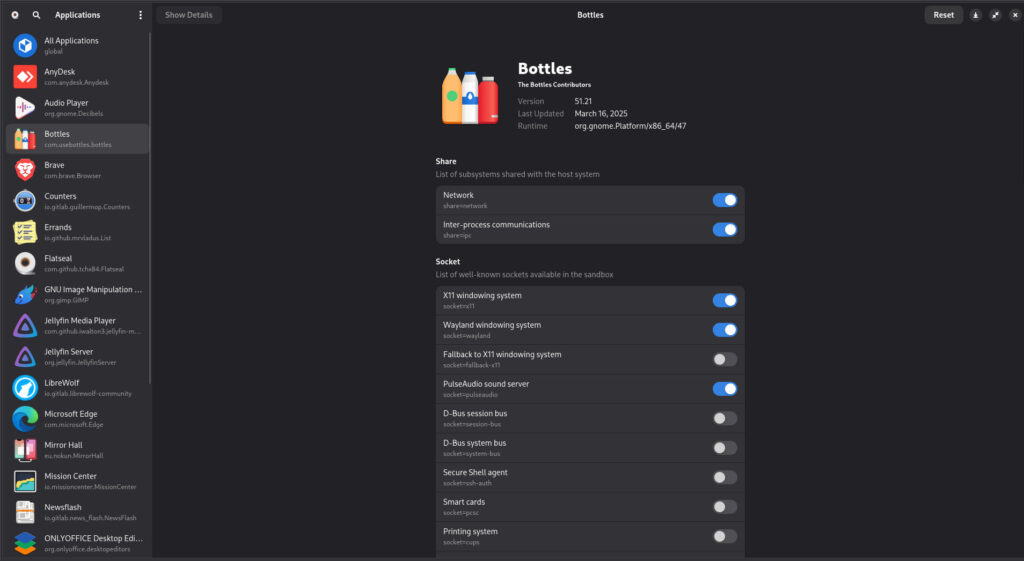Click the Bottles window title text
This screenshot has width=1024, height=561.
point(590,15)
